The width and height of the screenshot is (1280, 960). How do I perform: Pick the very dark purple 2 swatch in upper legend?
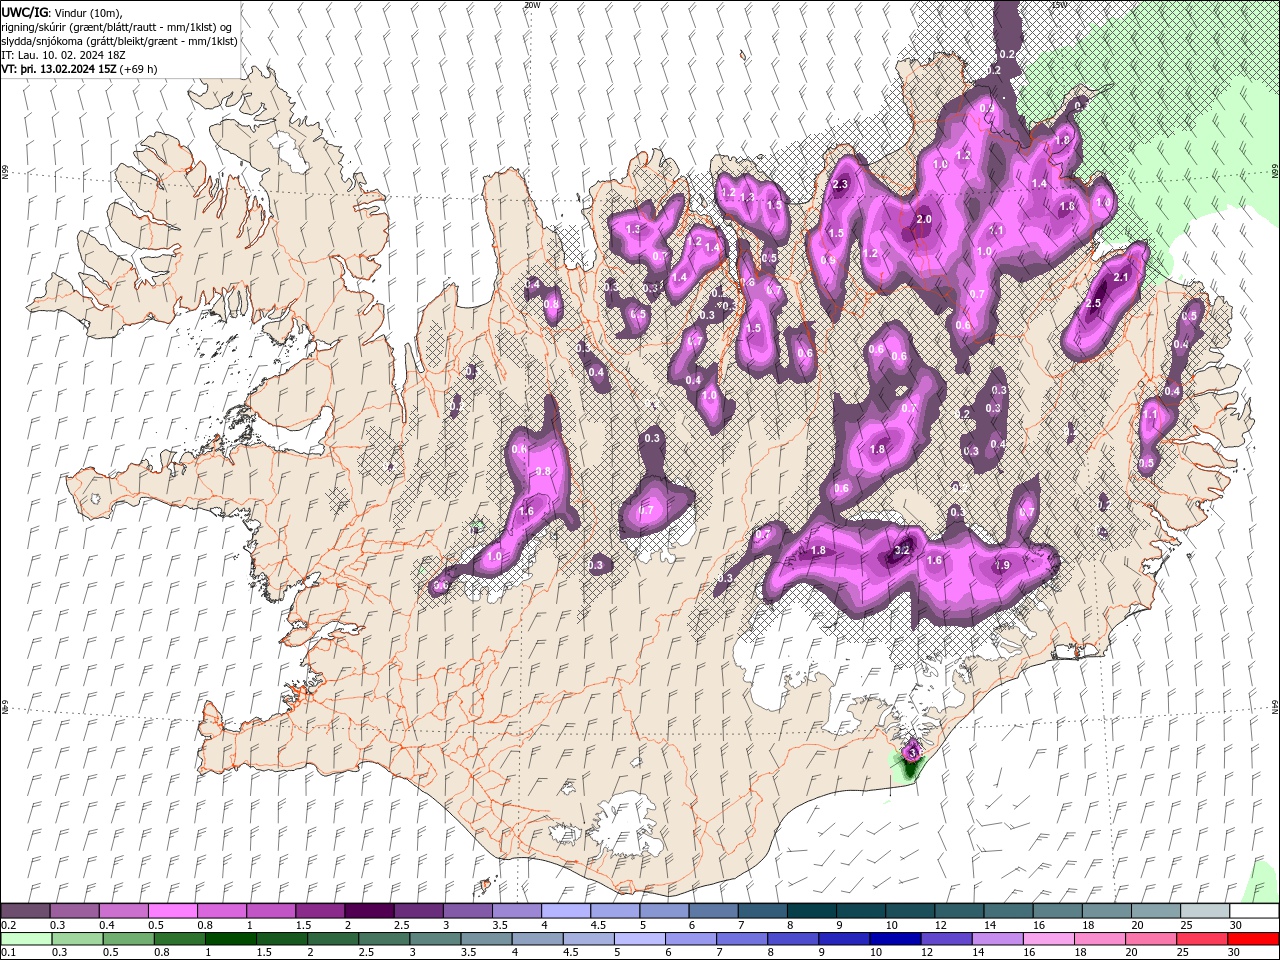coord(368,911)
